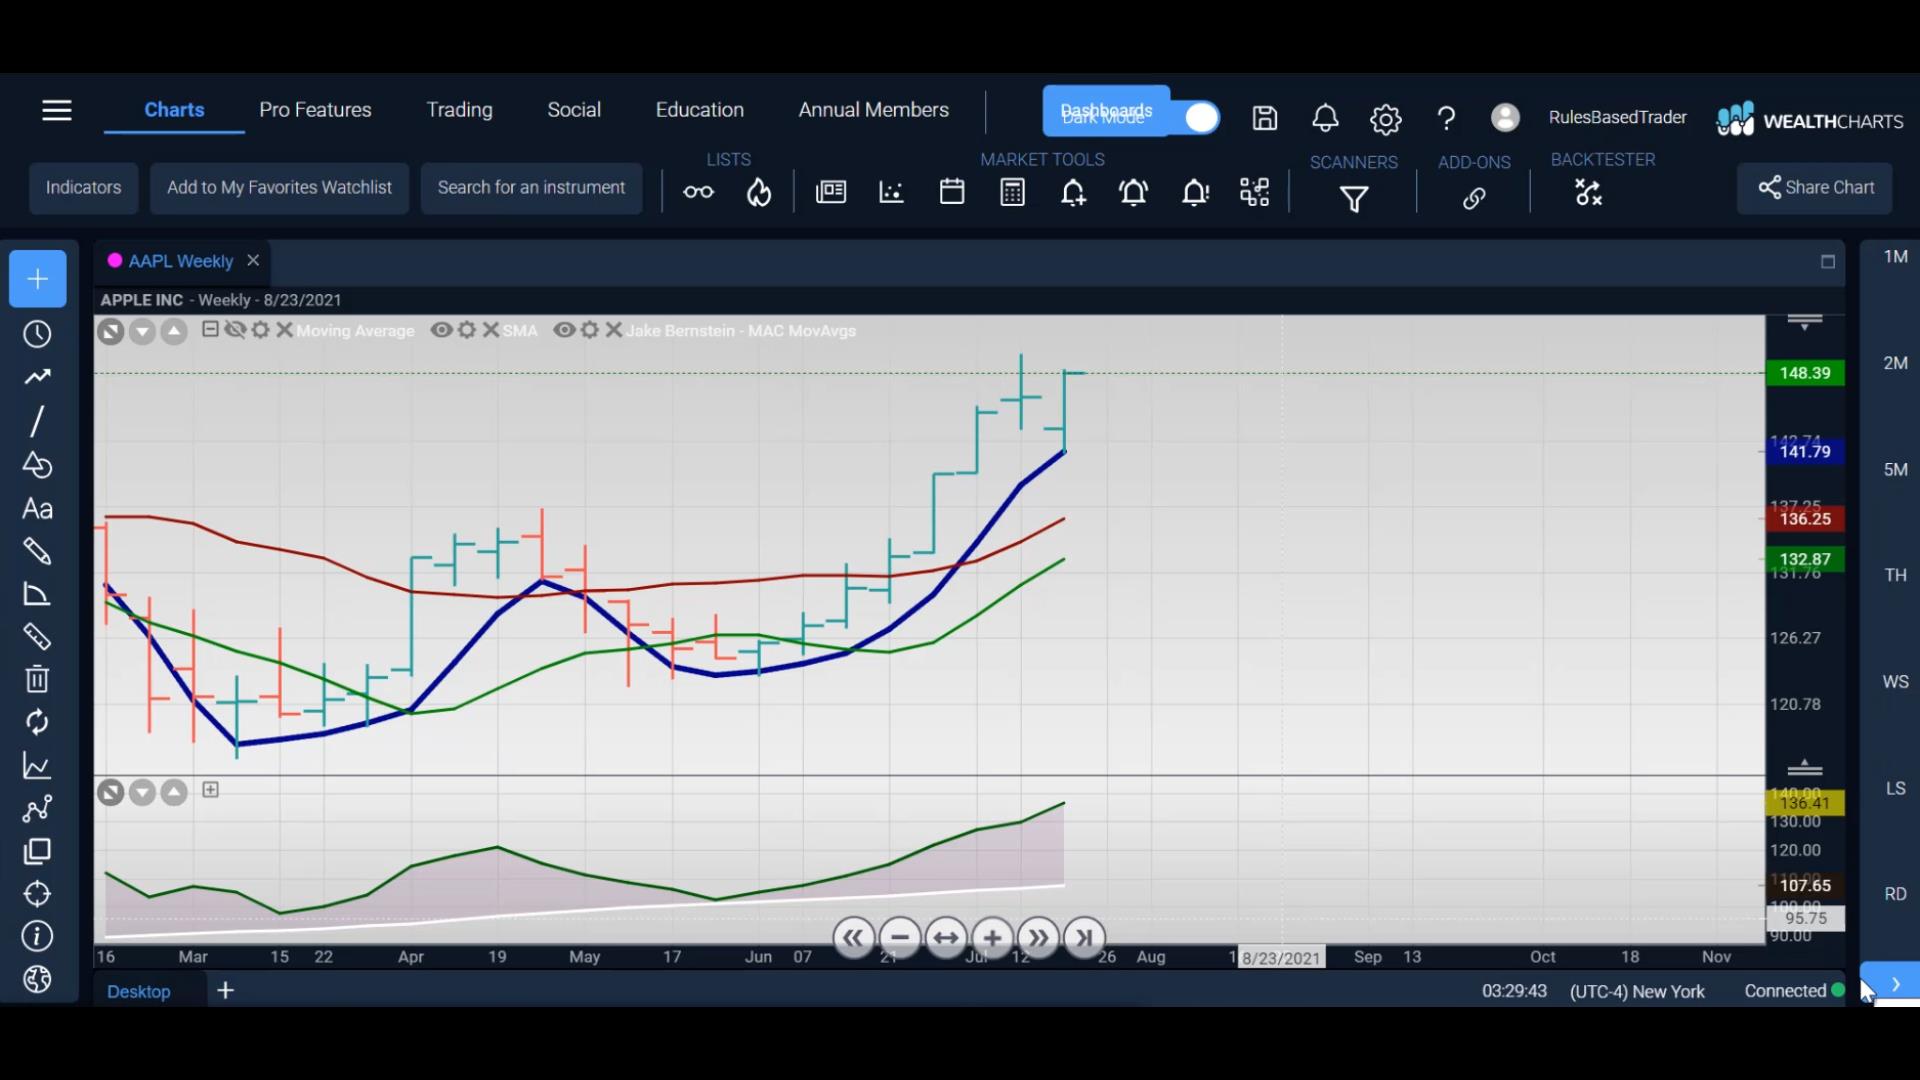Screen dimensions: 1920x1080
Task: Toggle Jake Bernstein MAC MovAvgs visibility
Action: coord(564,330)
